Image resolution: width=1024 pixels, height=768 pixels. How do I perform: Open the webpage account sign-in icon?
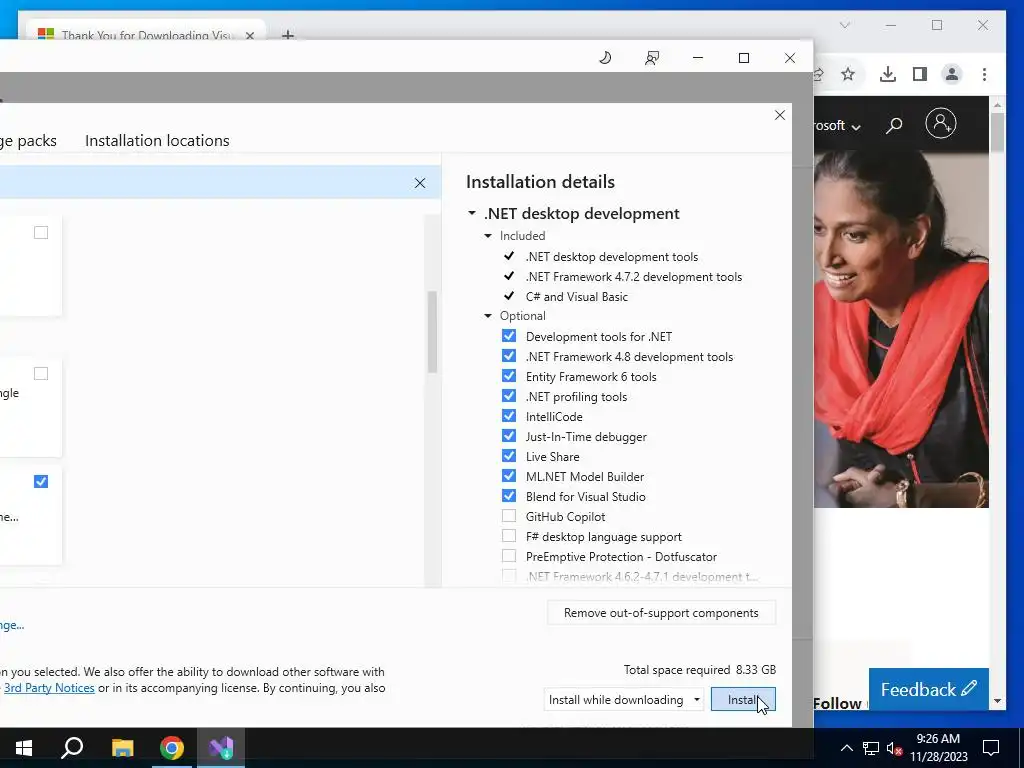(x=941, y=123)
